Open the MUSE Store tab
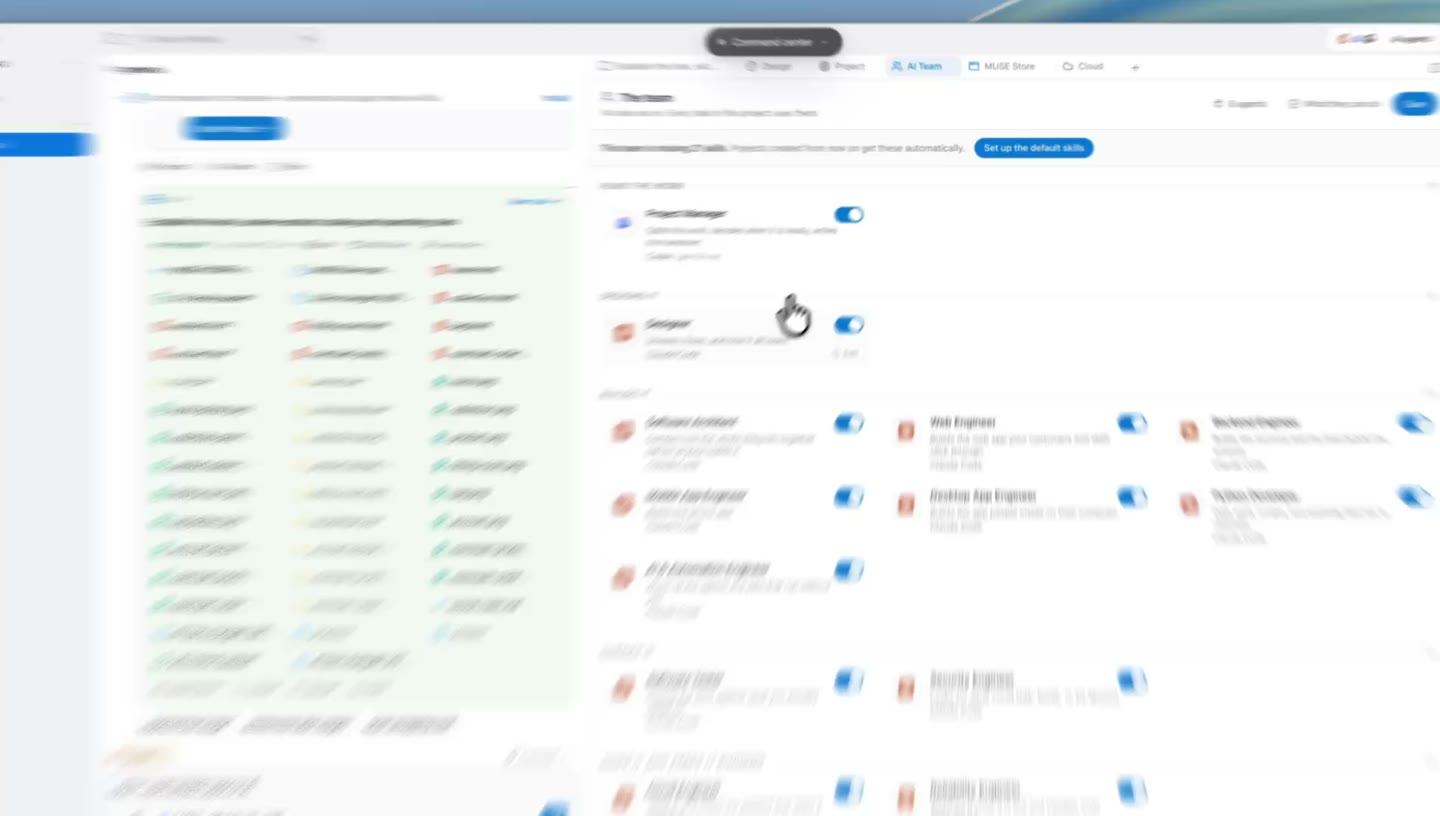Screen dimensions: 1440x816 [1002, 66]
